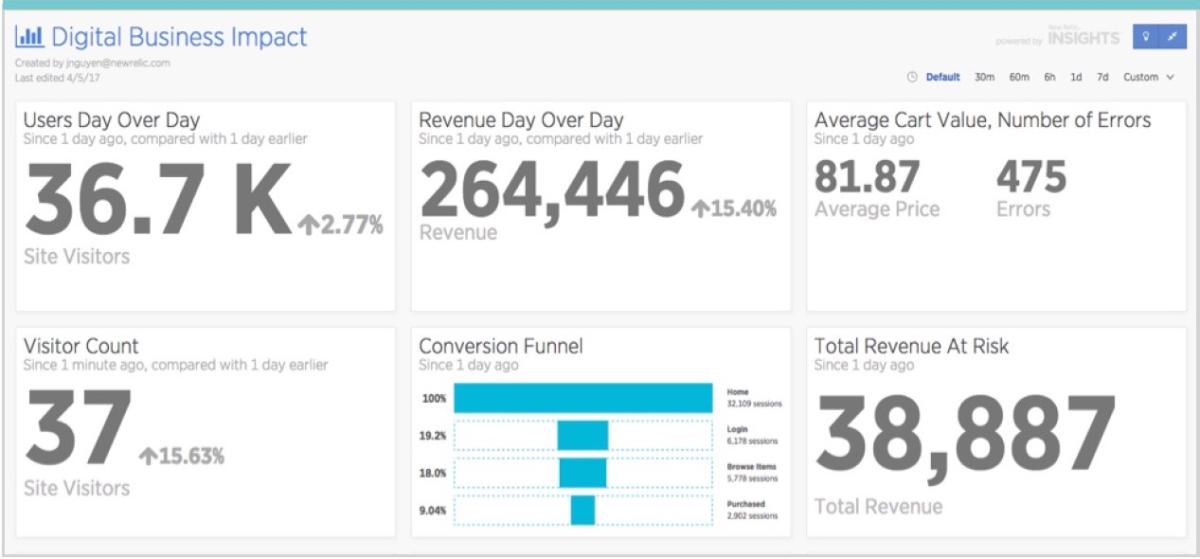The height and width of the screenshot is (559, 1200).
Task: Click the up arrow beside 2.77%
Action: coord(309,225)
